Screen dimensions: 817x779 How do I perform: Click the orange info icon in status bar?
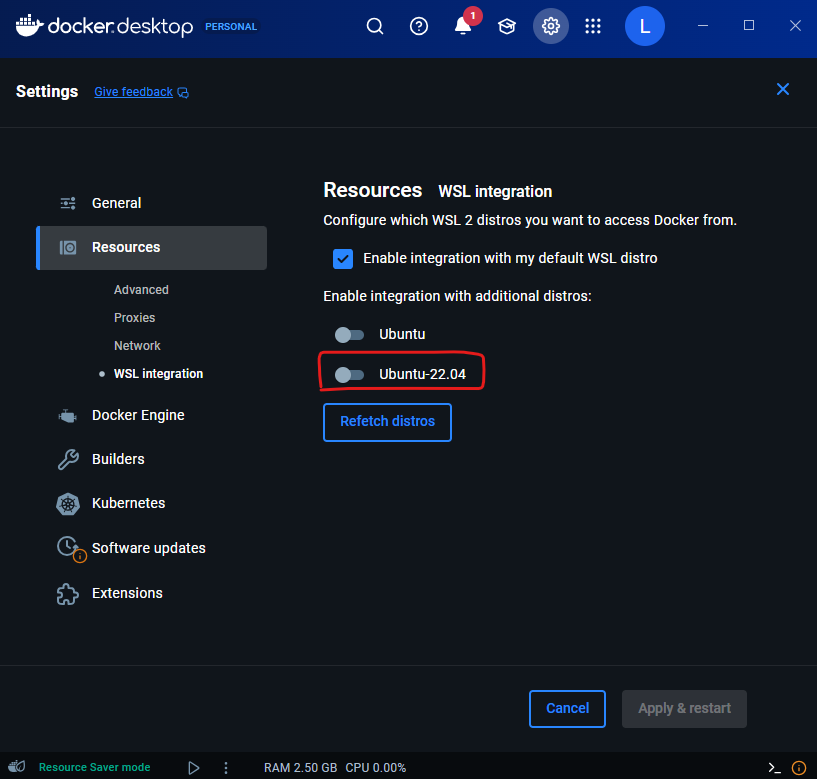(x=799, y=768)
